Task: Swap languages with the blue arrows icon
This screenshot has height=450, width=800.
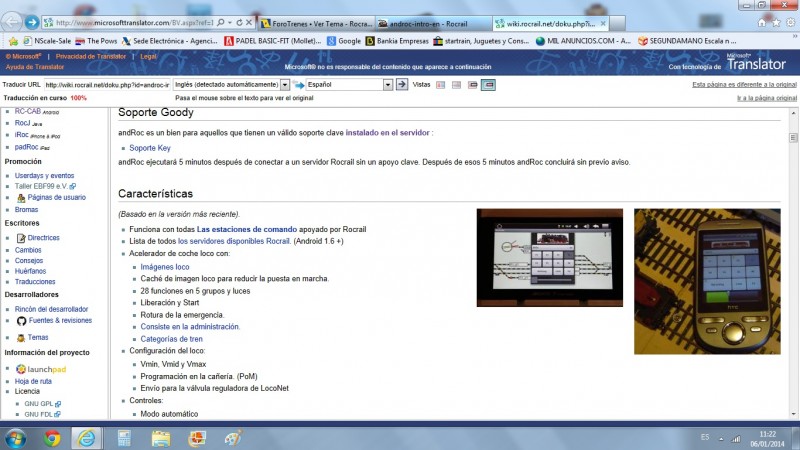Action: pyautogui.click(x=298, y=85)
